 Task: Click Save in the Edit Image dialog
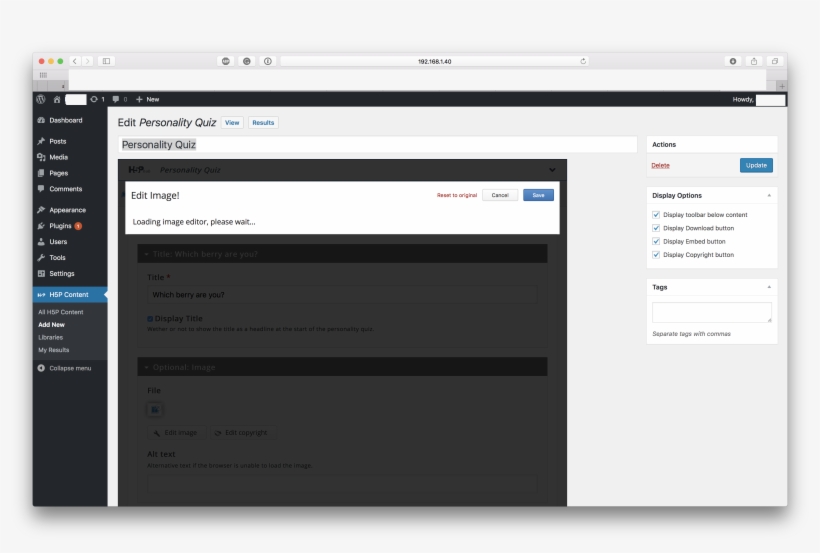[538, 195]
